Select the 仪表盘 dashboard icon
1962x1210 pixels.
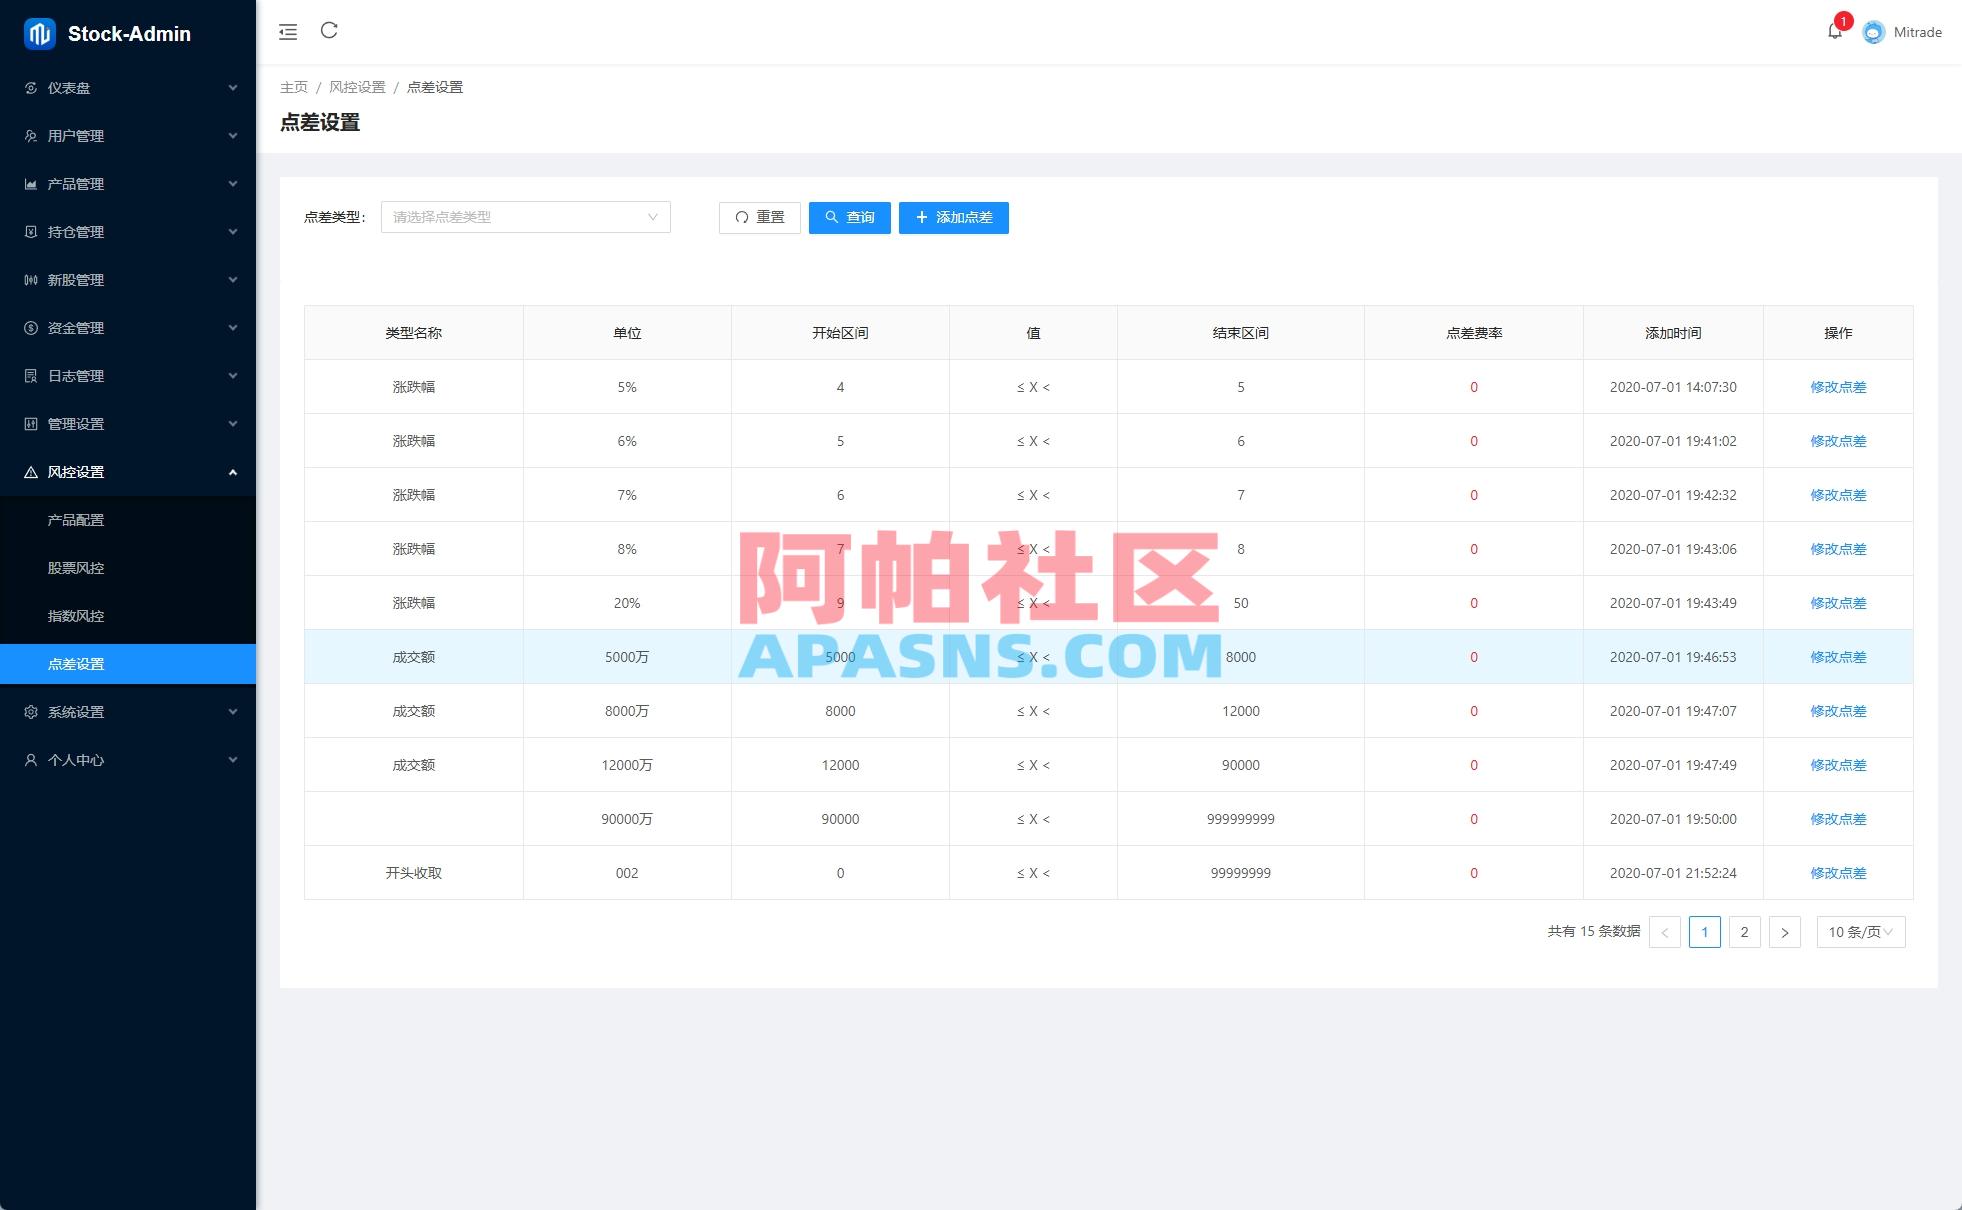[x=31, y=88]
